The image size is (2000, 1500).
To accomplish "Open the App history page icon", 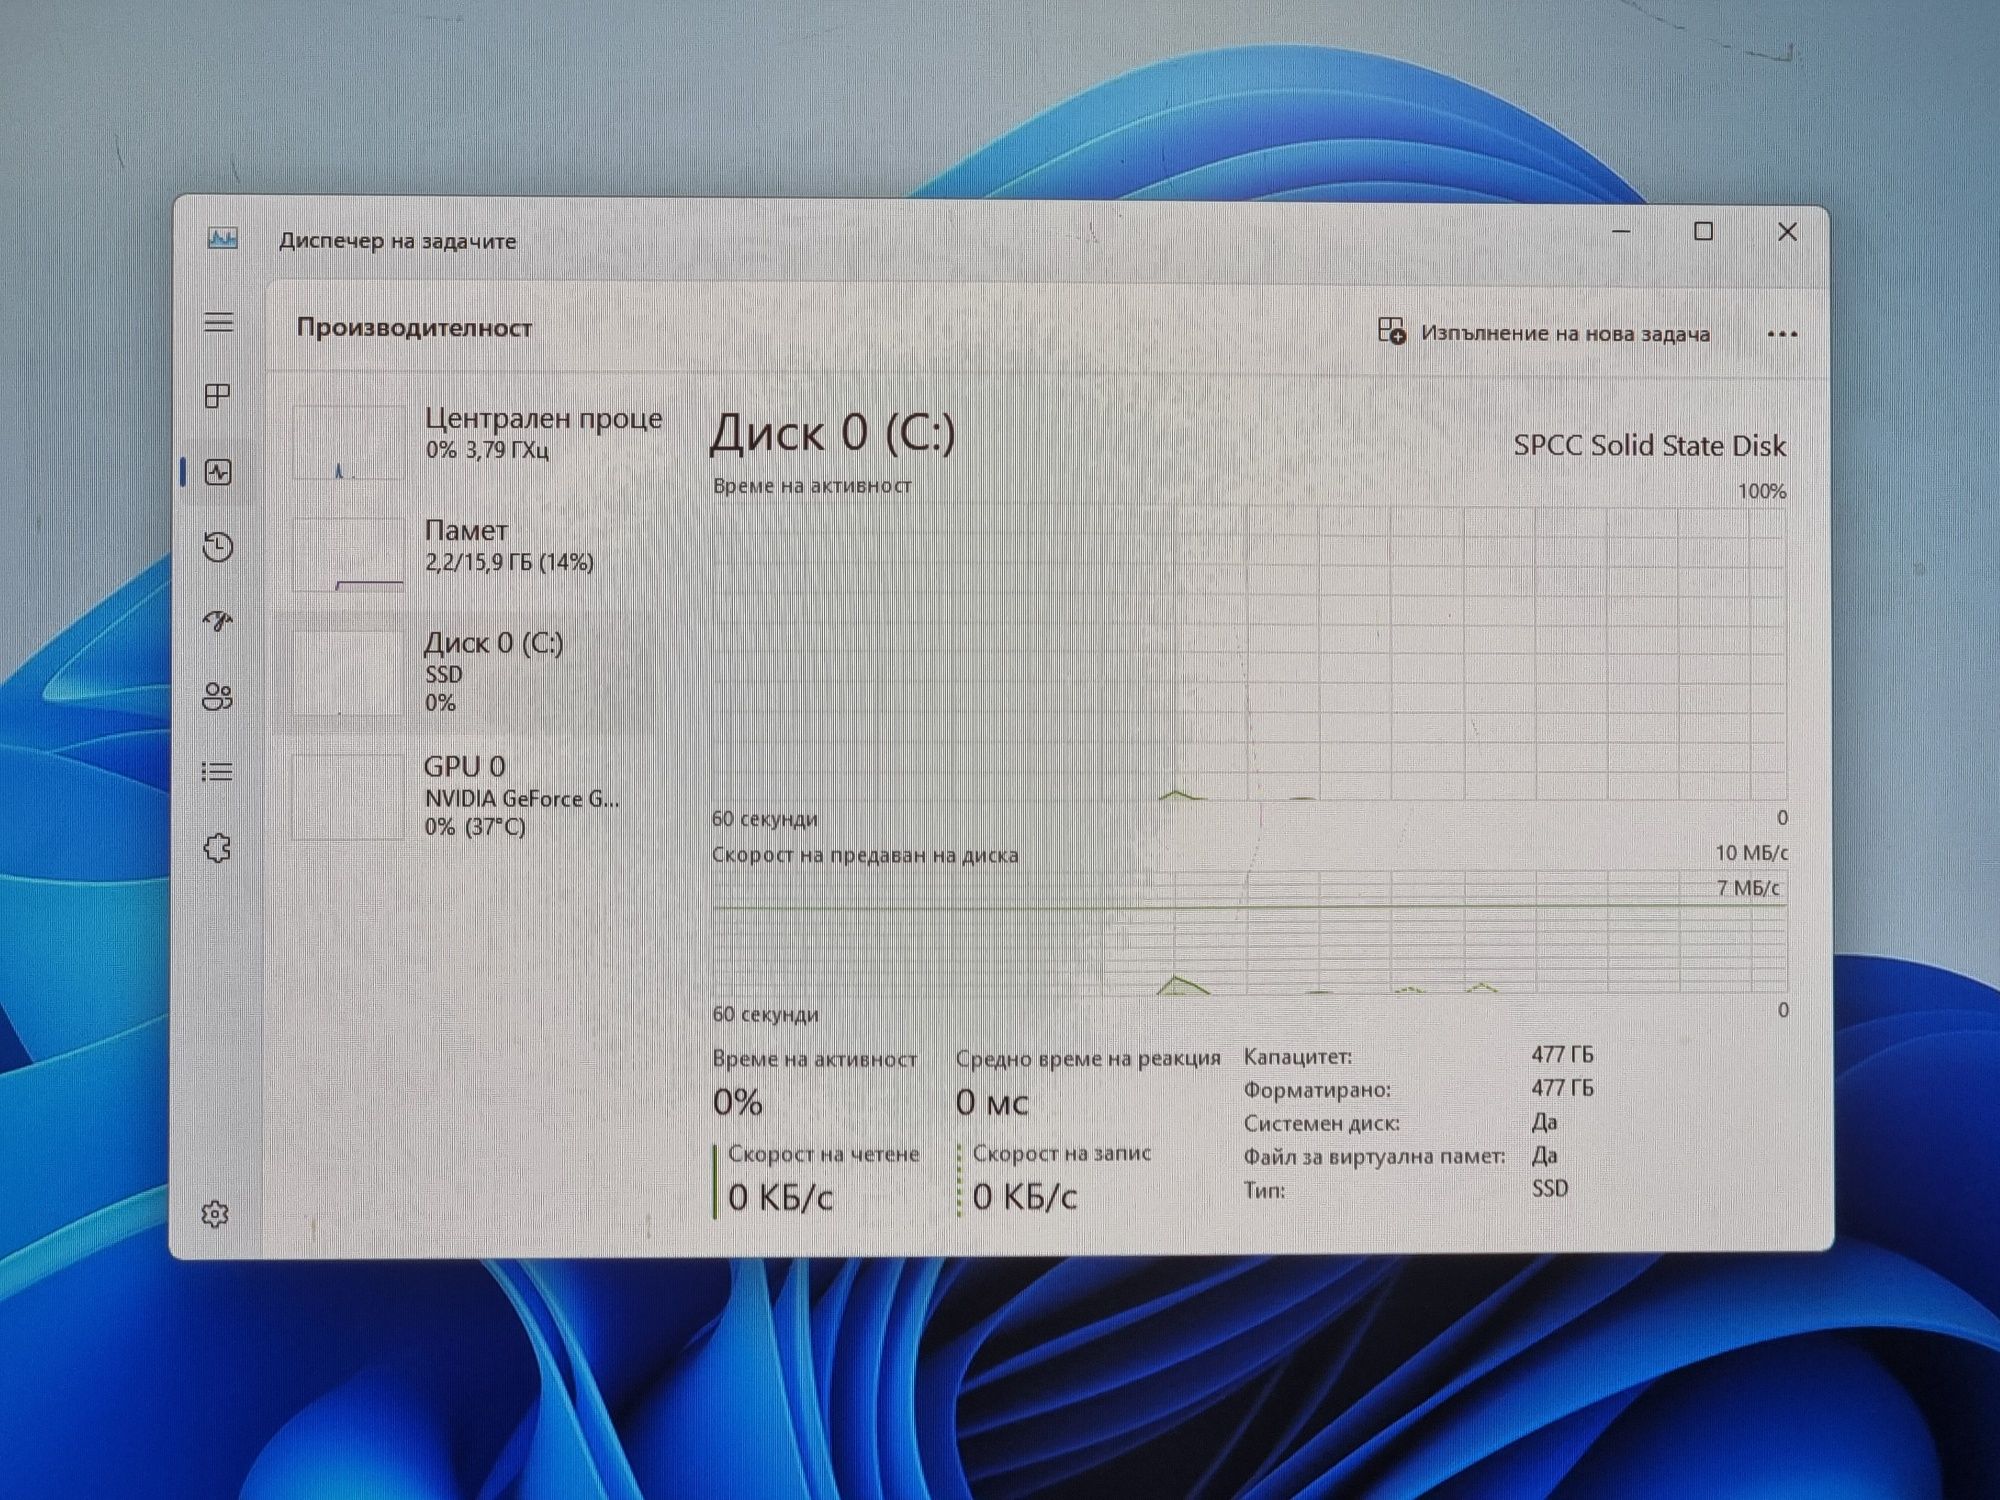I will 218,547.
